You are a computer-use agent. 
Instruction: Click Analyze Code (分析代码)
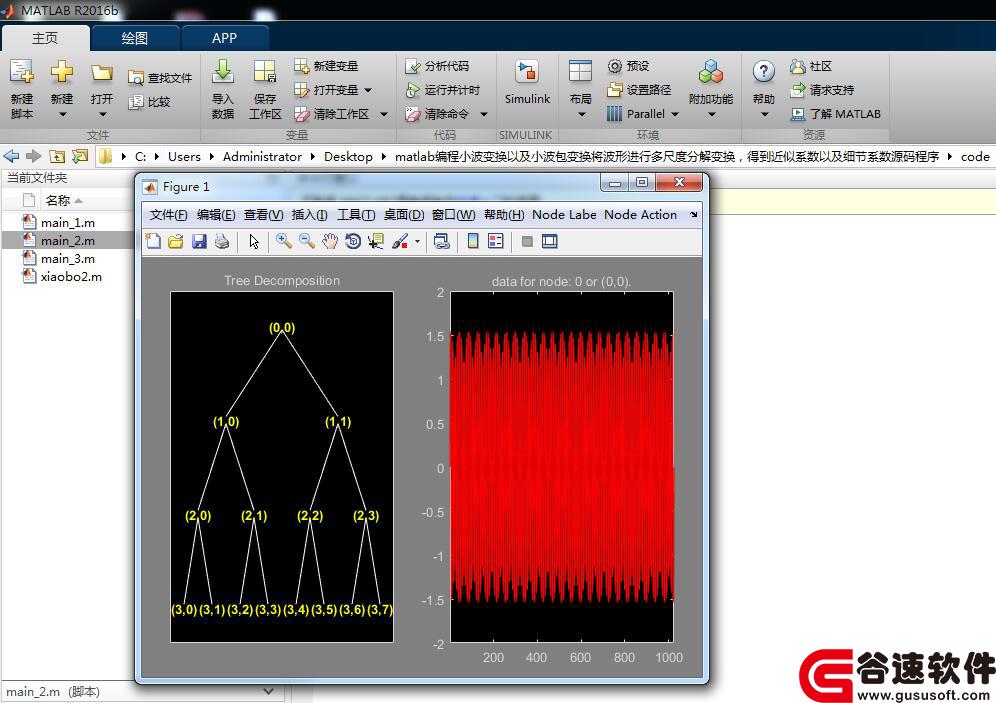(x=437, y=66)
